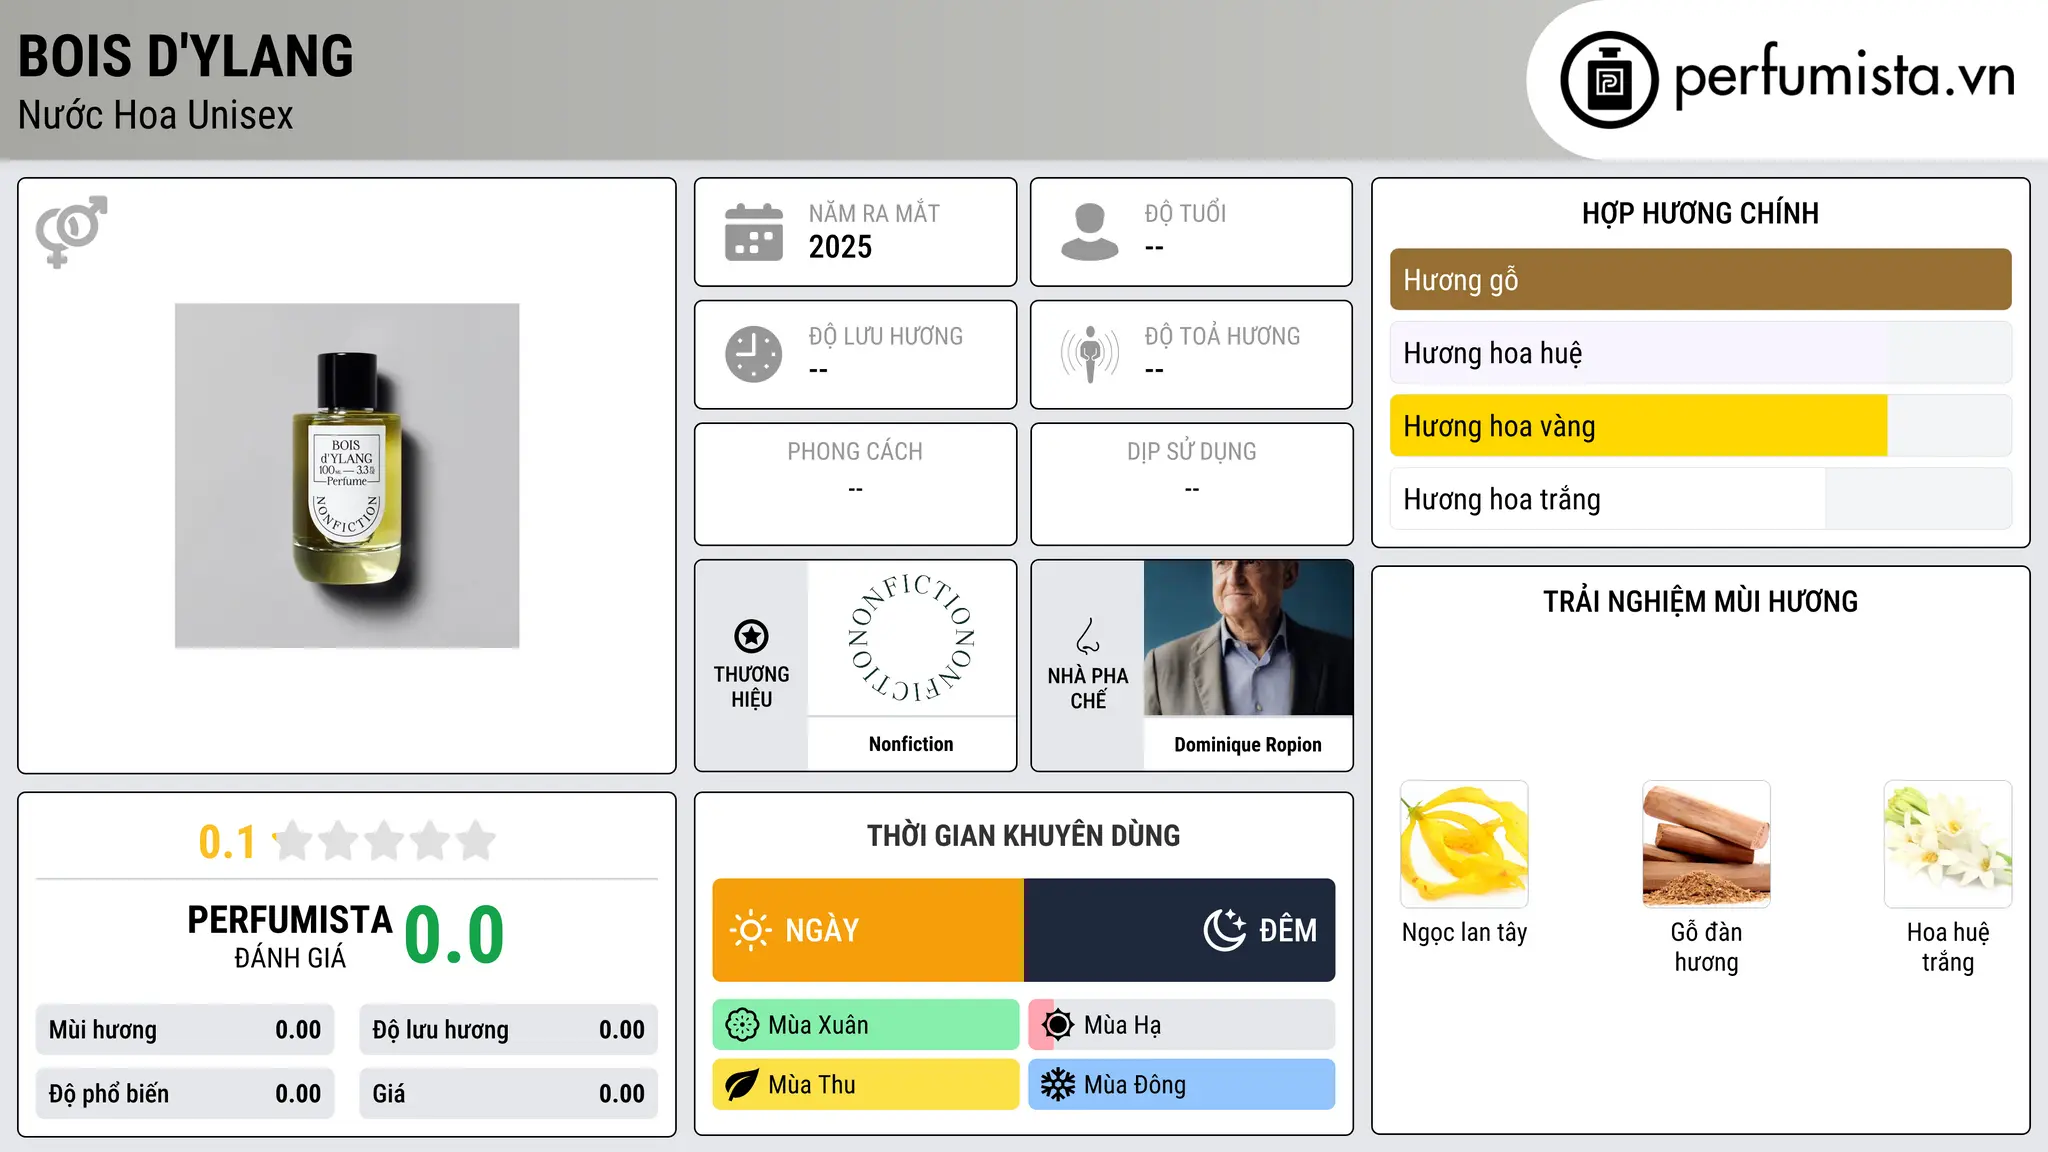Click the unisex gender symbol icon

(71, 231)
